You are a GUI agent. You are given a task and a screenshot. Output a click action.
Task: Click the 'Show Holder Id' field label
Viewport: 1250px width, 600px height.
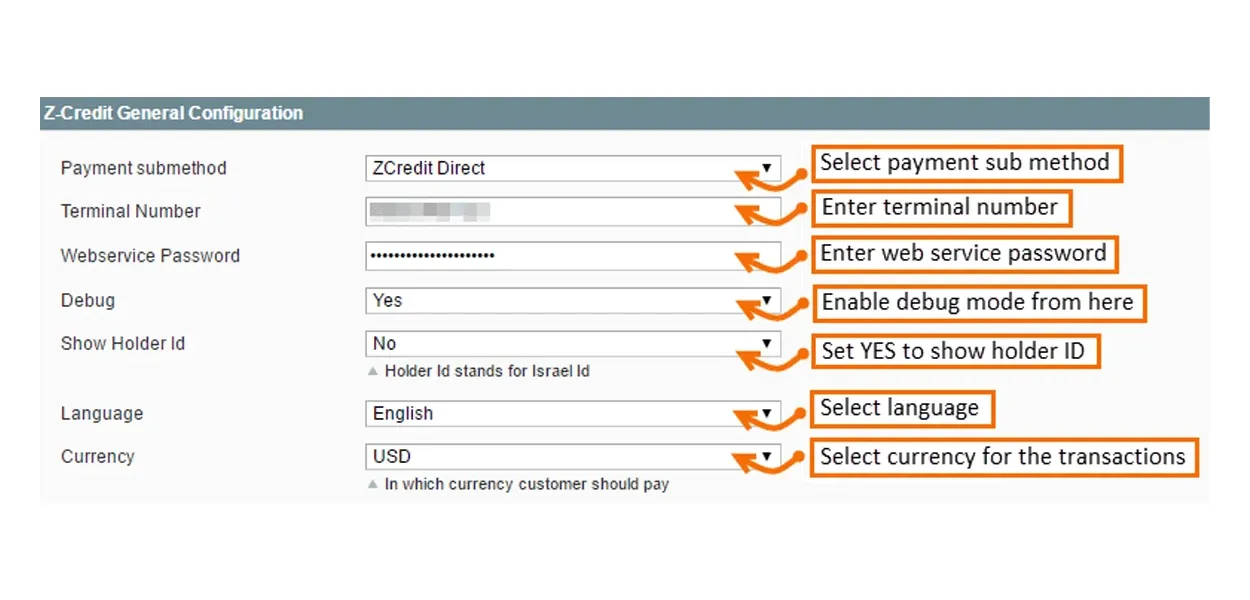point(123,344)
